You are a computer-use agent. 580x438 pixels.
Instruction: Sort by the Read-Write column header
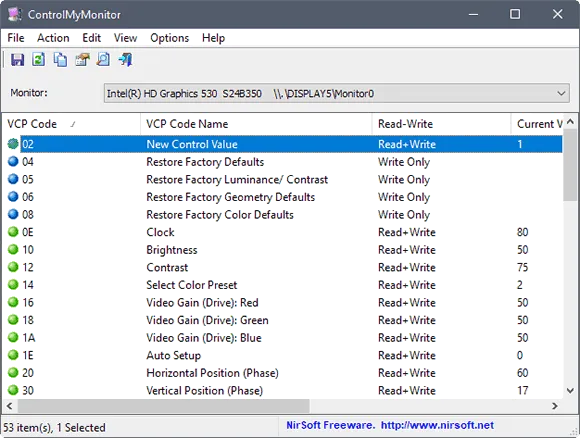pyautogui.click(x=441, y=124)
